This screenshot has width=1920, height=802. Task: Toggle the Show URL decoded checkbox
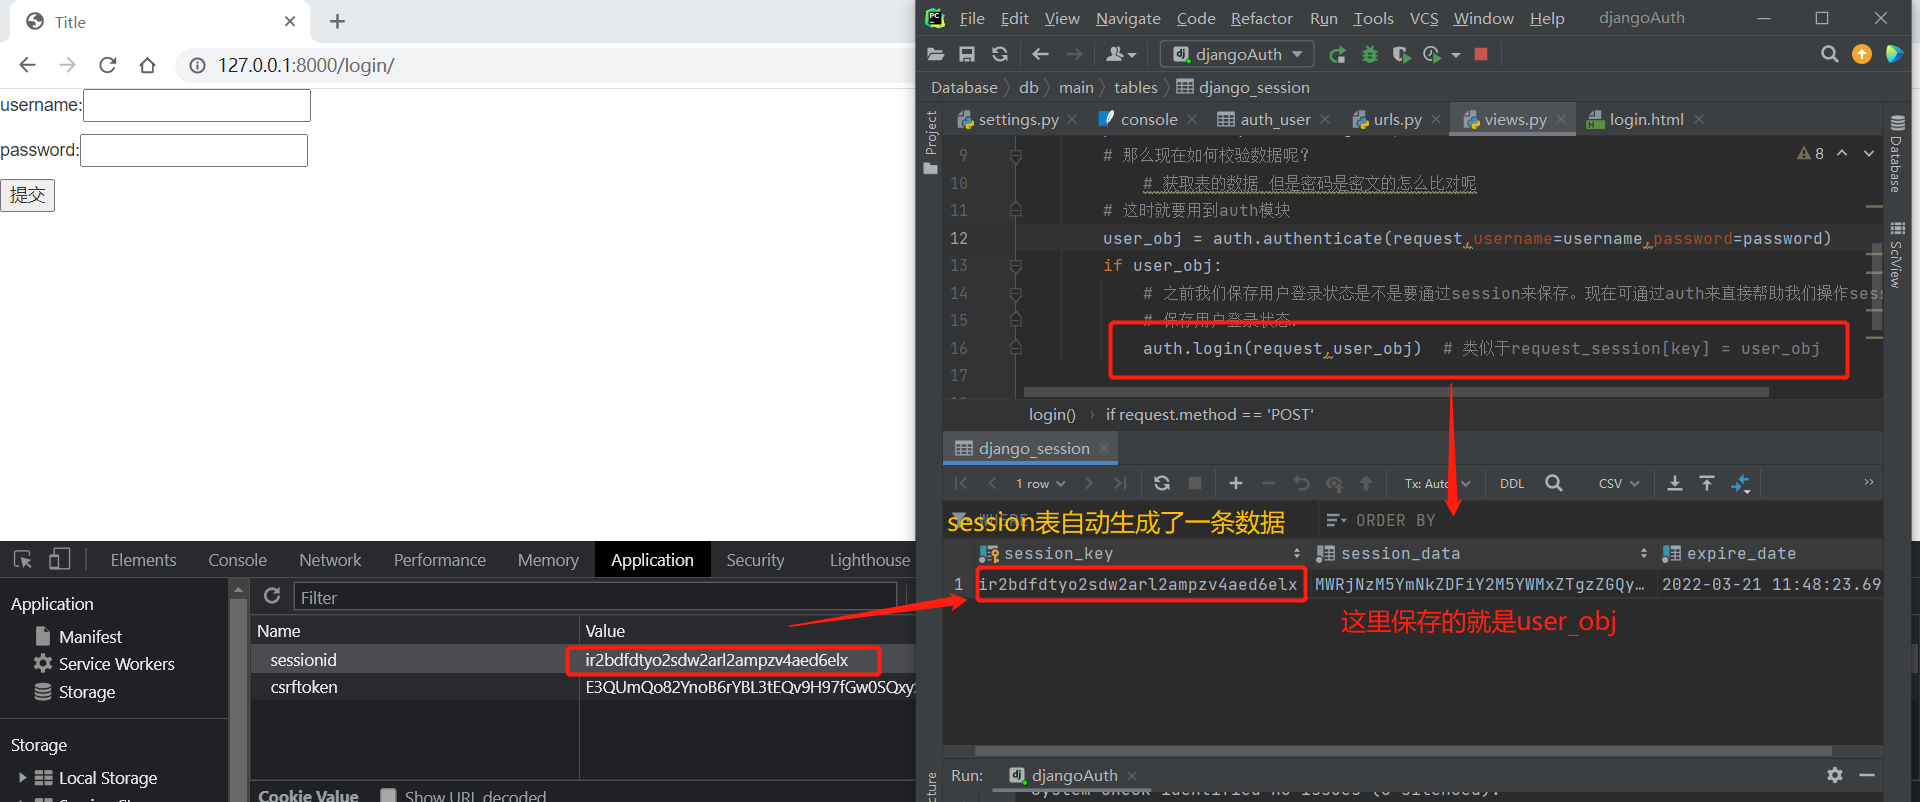point(388,795)
